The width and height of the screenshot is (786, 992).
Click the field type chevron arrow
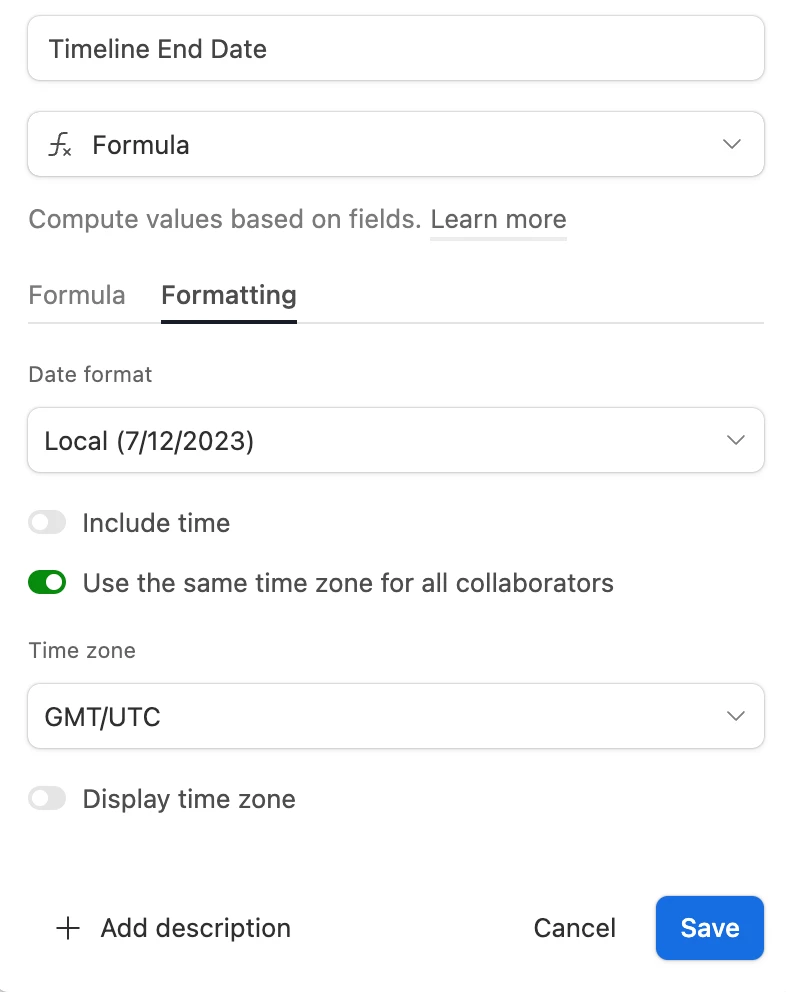pos(732,144)
